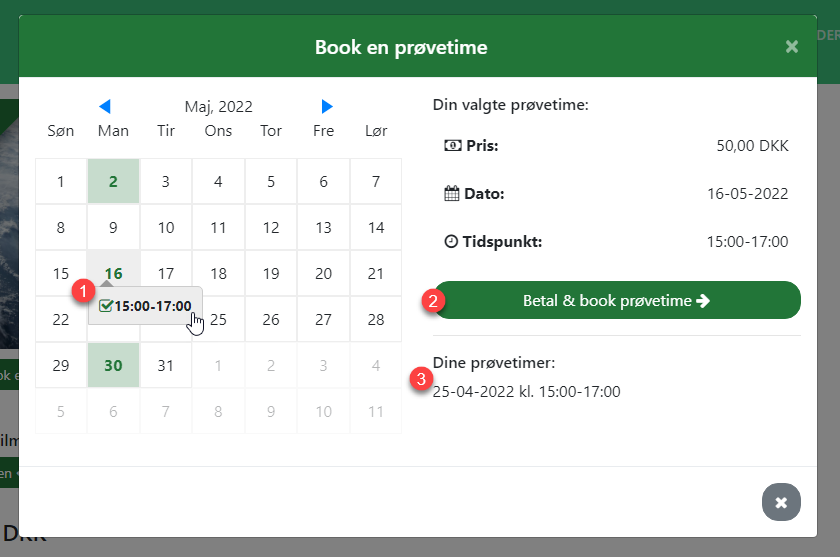Click the gray round close button
840x557 pixels.
pos(781,502)
